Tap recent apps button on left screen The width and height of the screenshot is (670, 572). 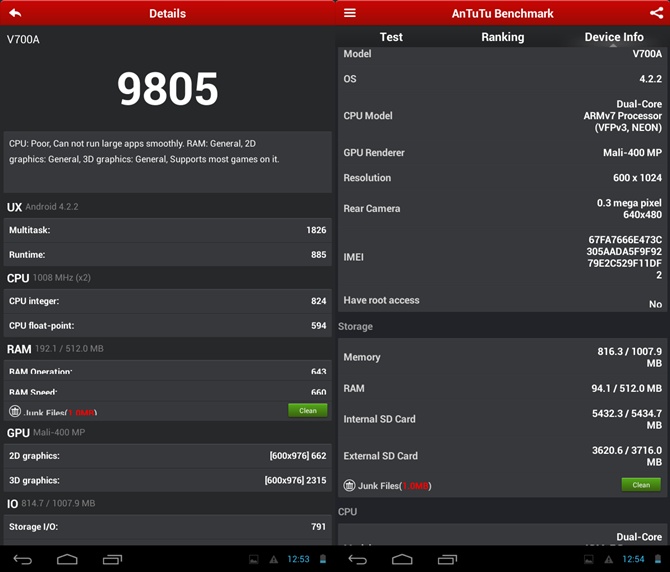(x=112, y=559)
